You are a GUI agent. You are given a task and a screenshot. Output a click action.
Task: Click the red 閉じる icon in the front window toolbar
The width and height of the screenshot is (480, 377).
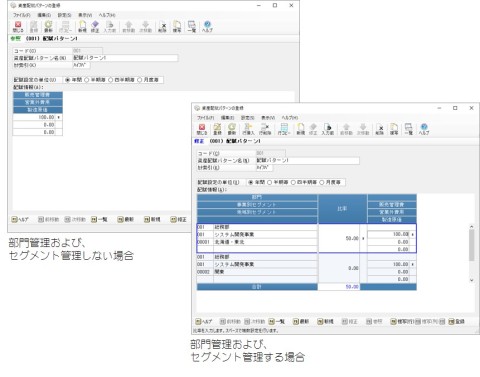pos(202,129)
